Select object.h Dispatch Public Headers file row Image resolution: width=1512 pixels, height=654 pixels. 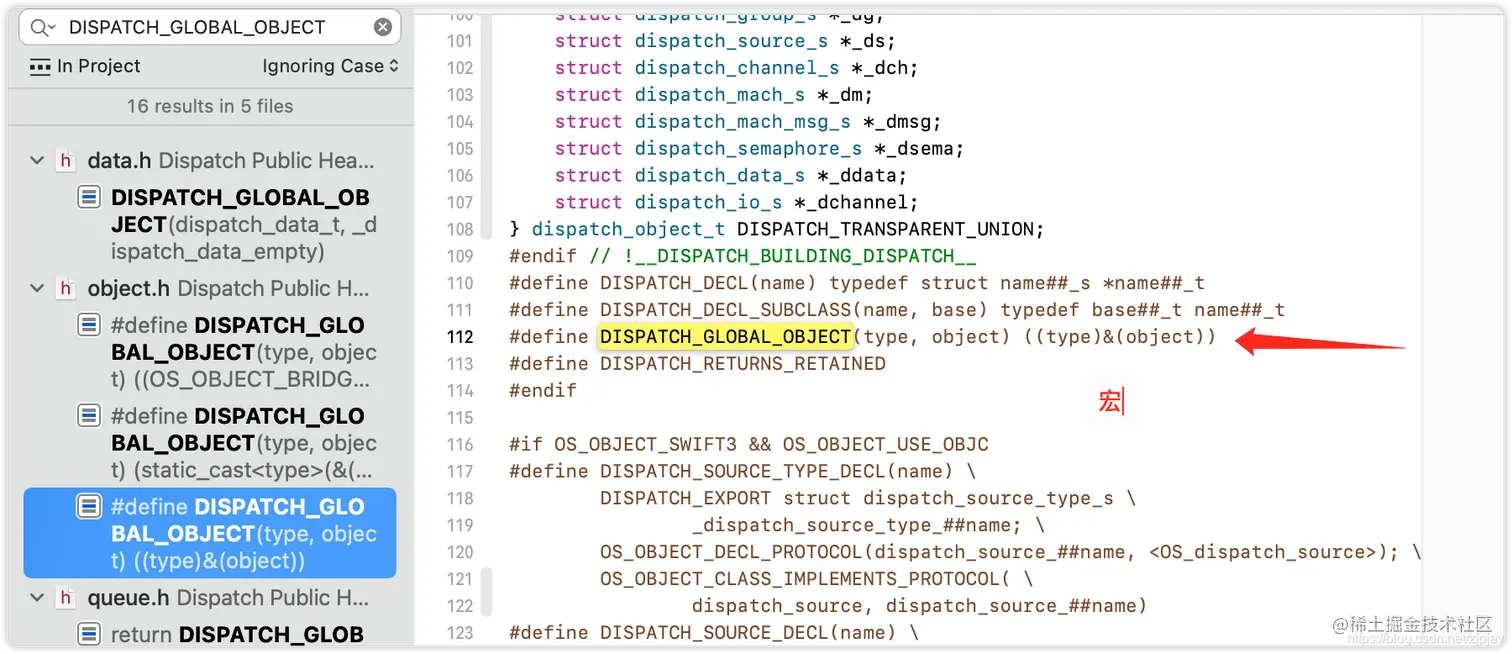[x=210, y=288]
